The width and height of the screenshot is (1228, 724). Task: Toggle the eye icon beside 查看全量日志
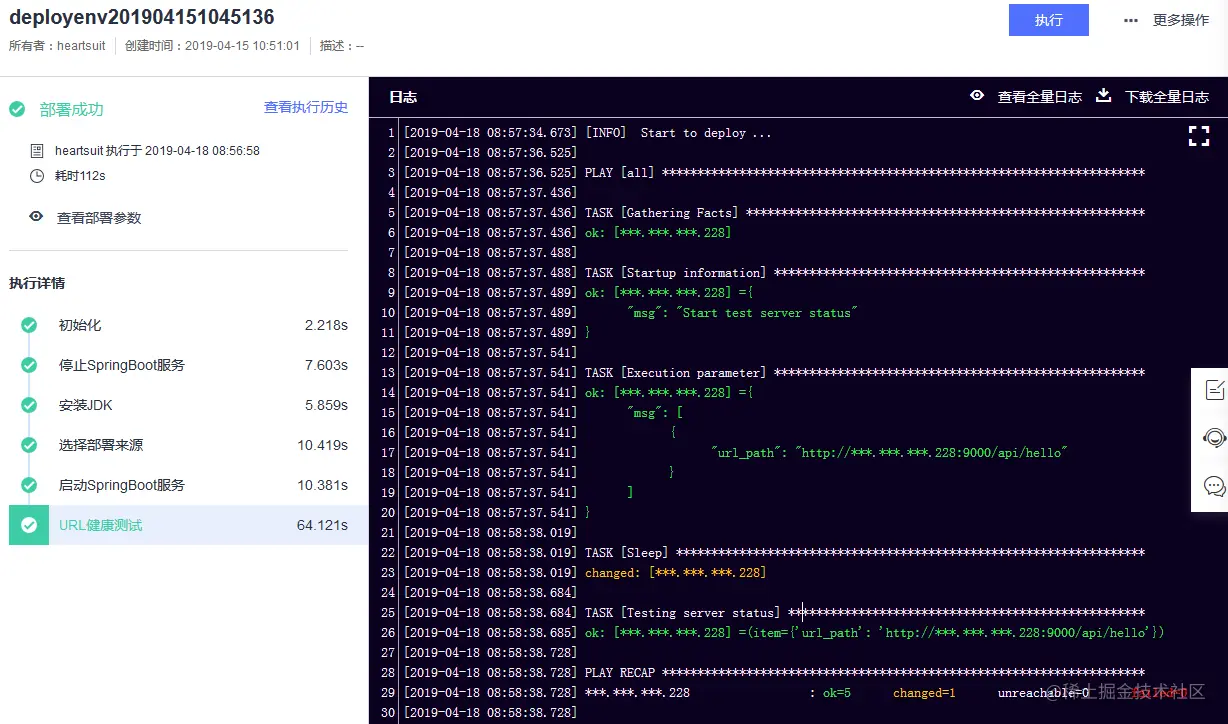point(978,96)
